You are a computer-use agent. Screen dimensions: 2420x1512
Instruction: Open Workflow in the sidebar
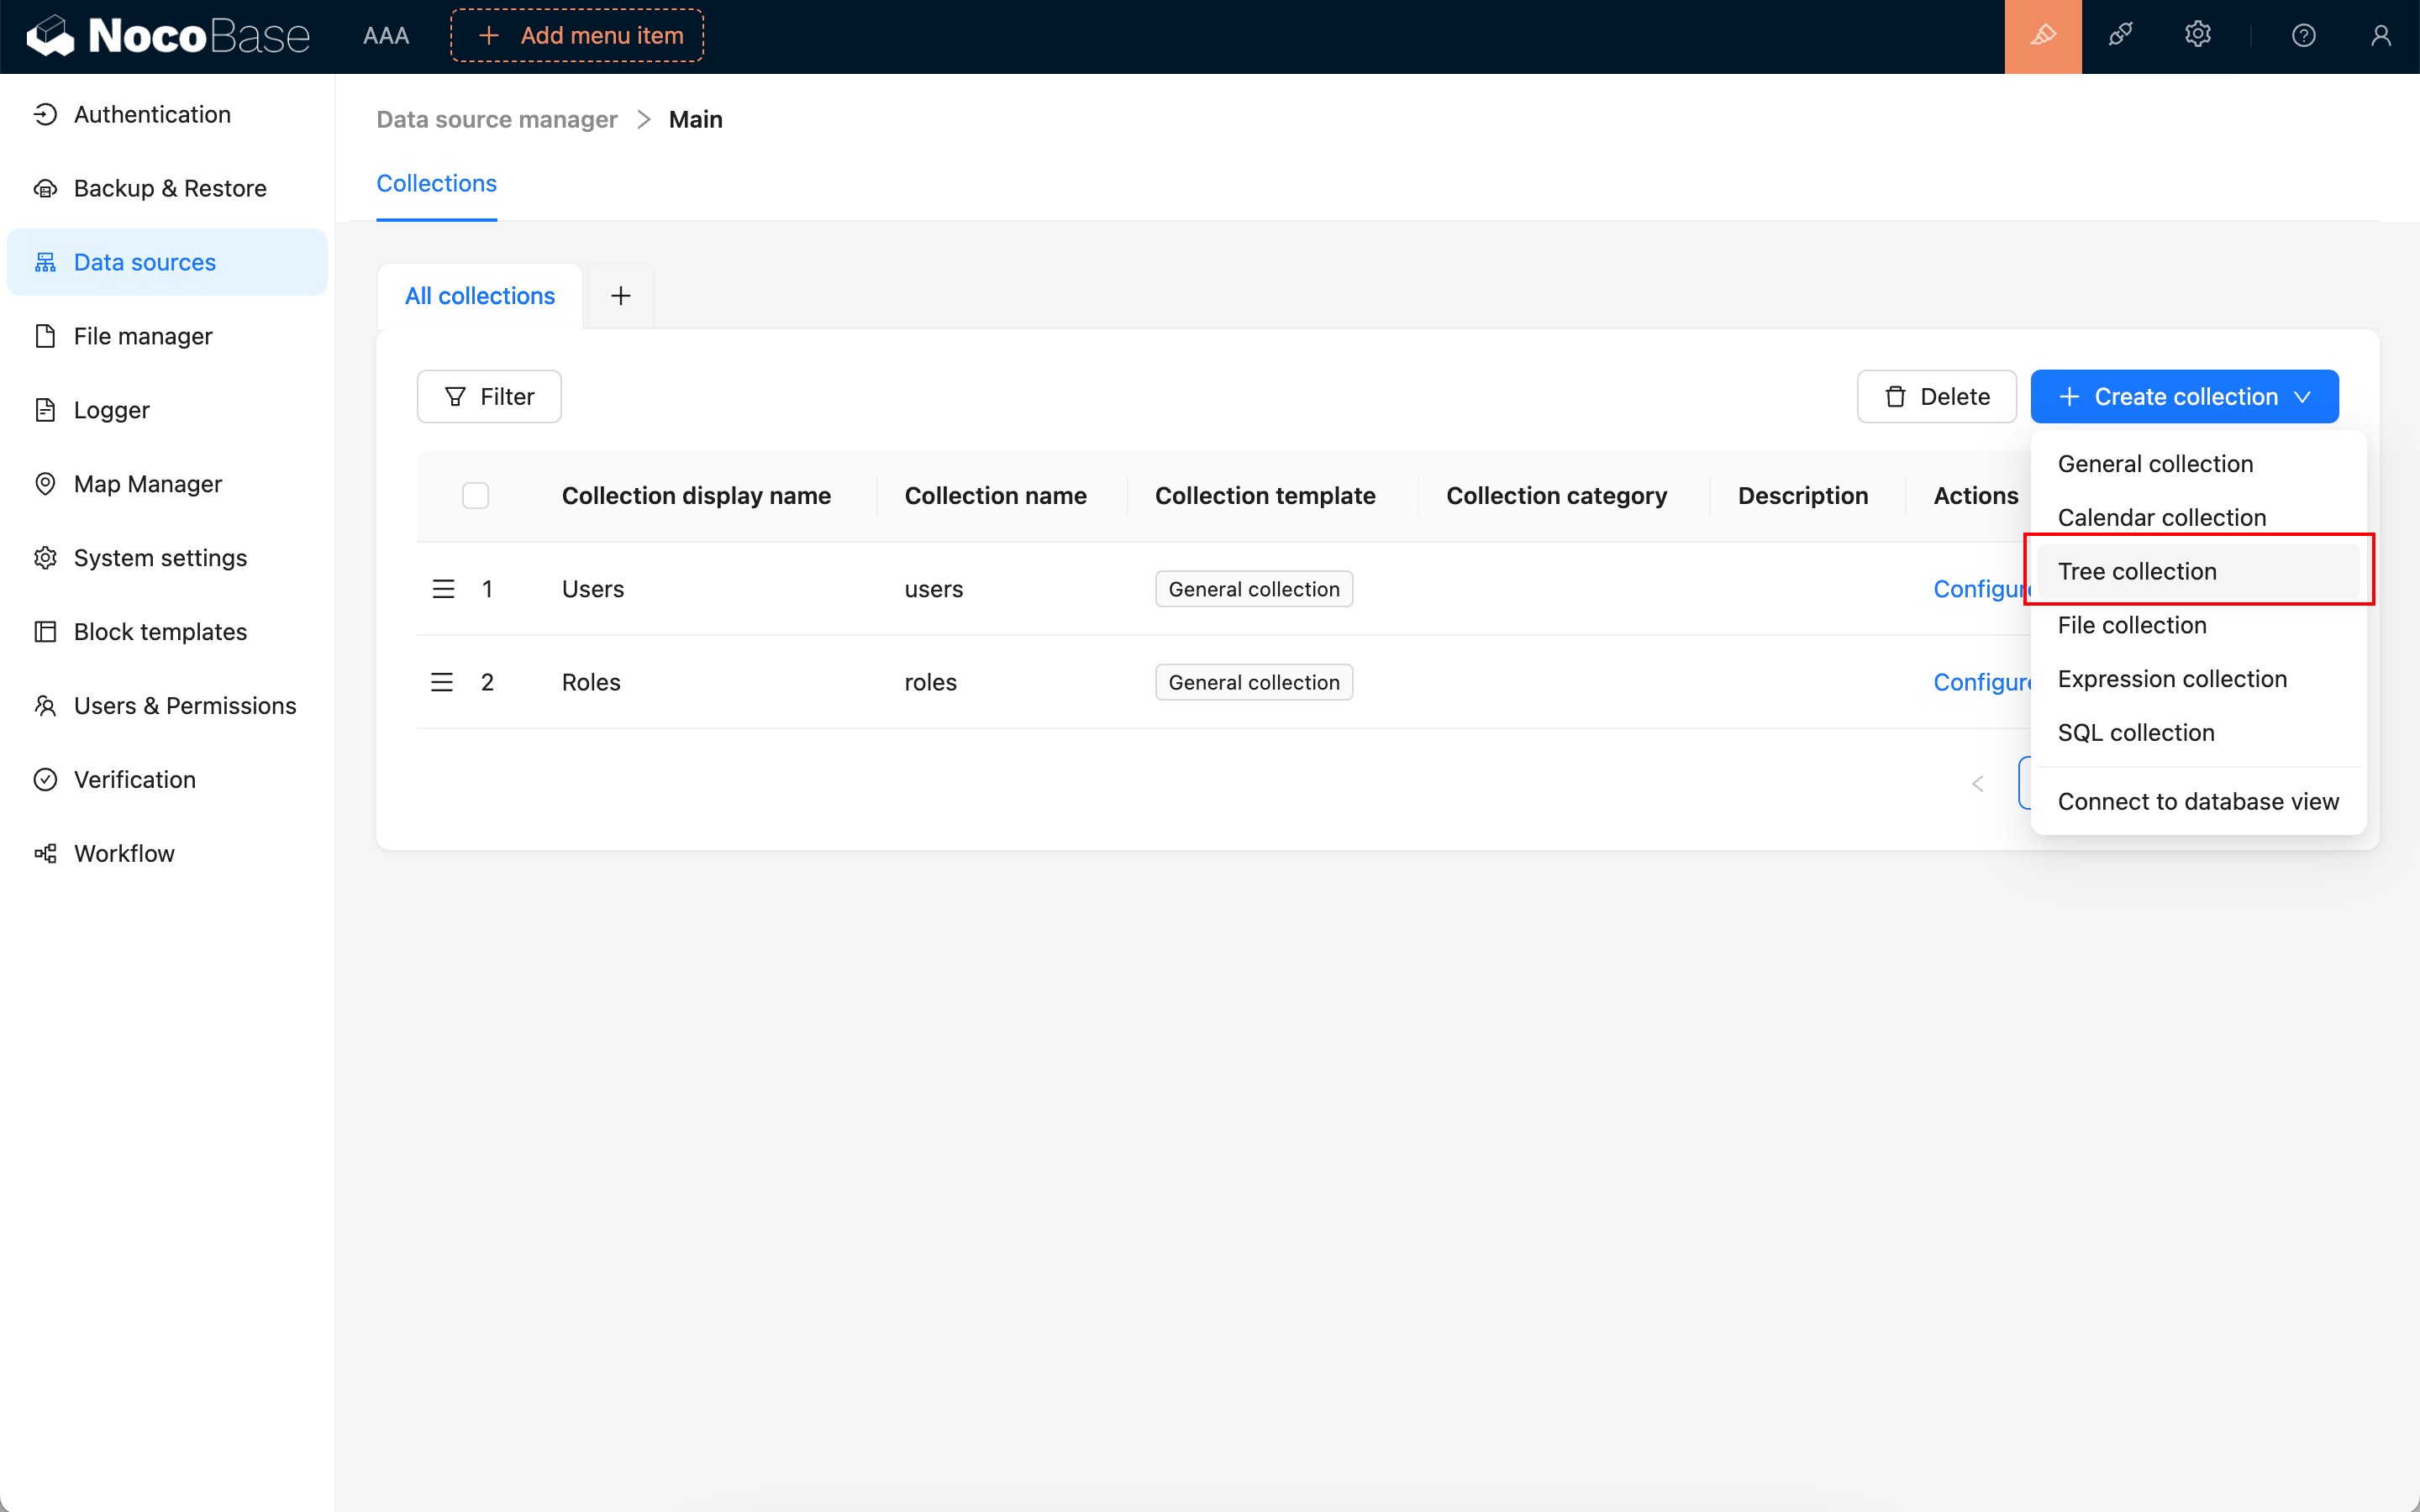click(x=124, y=853)
